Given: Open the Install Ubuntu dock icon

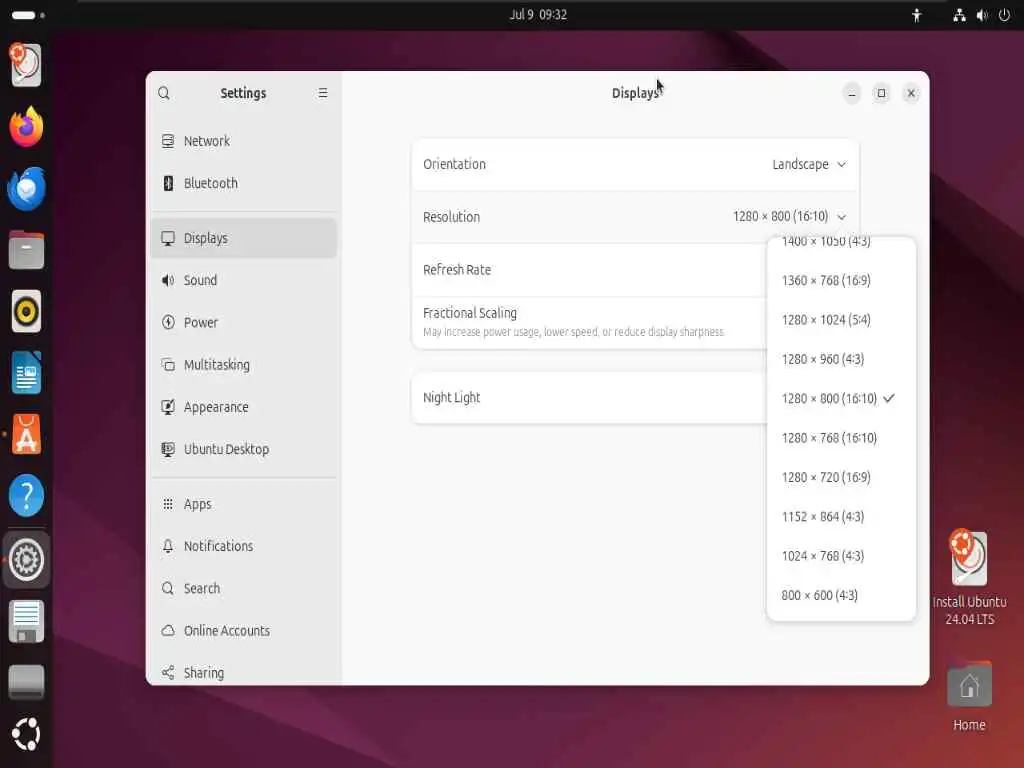Looking at the screenshot, I should tap(26, 64).
